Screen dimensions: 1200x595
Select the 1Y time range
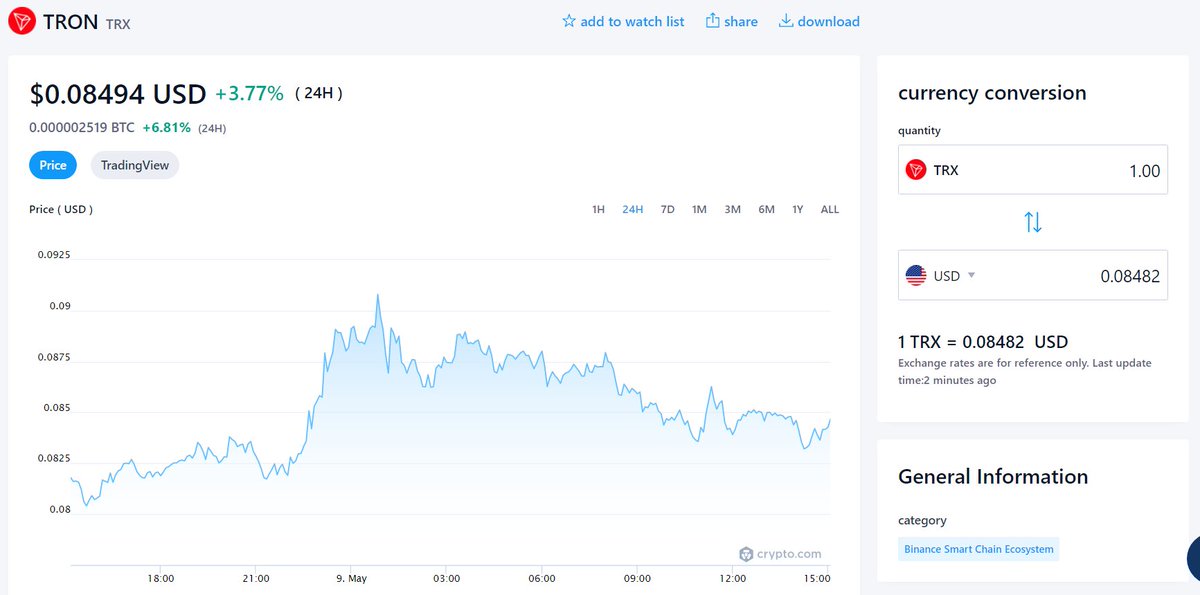[797, 209]
